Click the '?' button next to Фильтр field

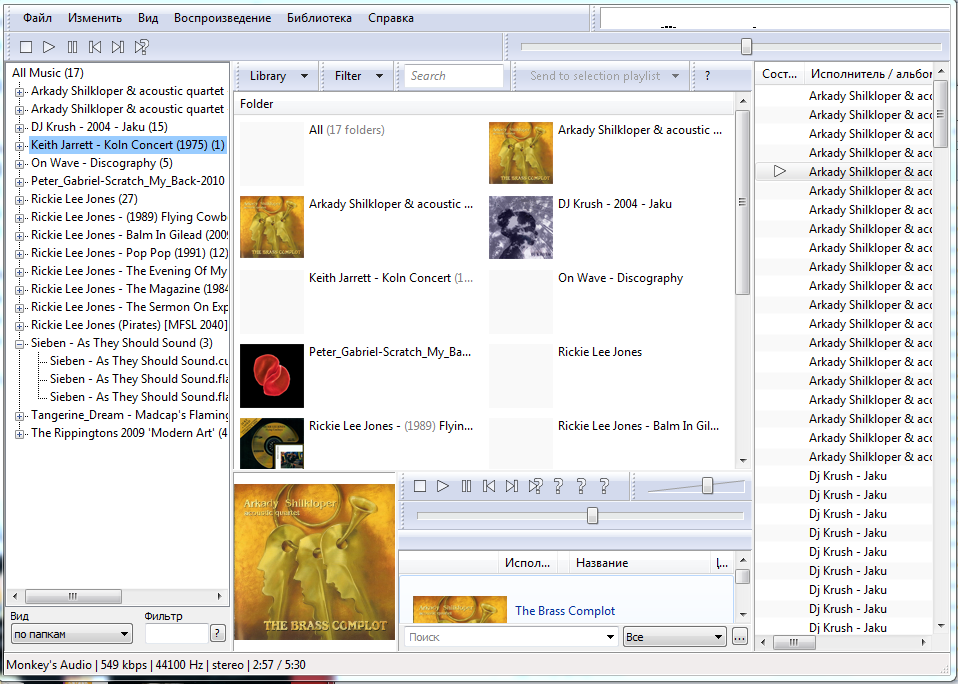217,633
